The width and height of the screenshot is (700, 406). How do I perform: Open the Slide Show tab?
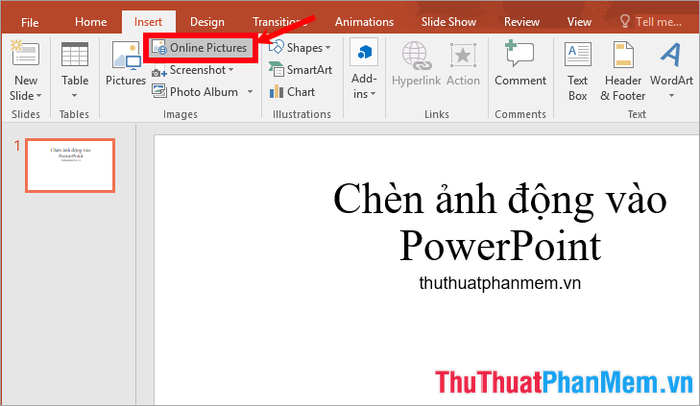449,22
